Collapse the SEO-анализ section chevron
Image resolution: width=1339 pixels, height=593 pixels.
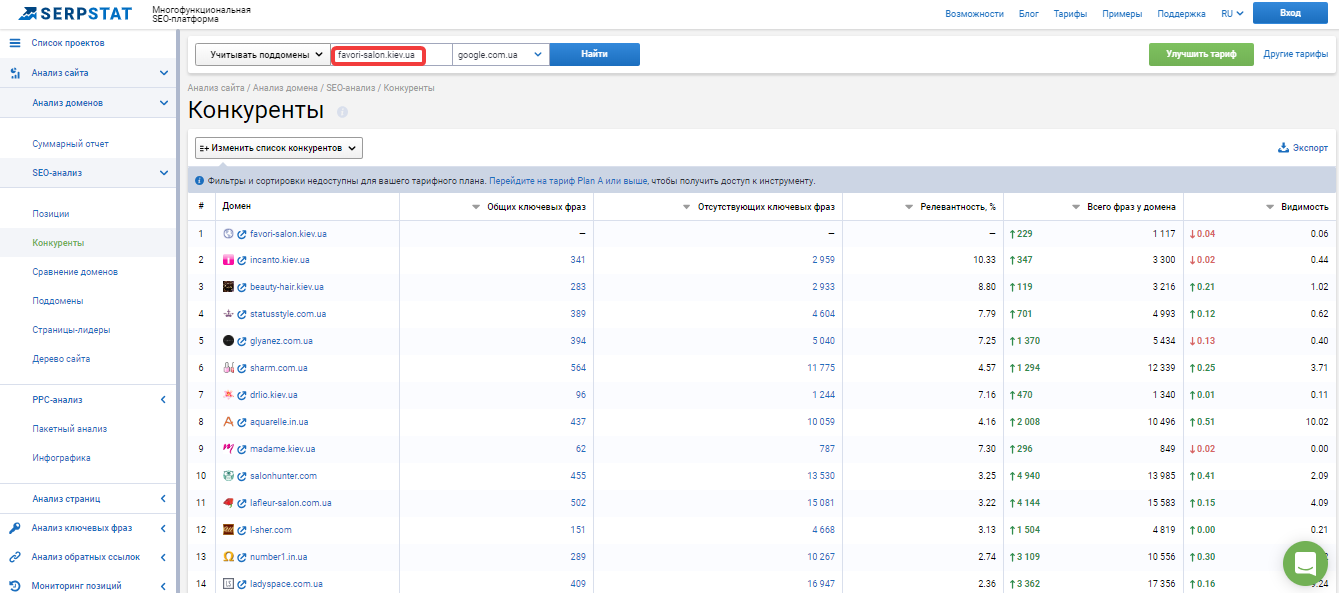tap(164, 173)
